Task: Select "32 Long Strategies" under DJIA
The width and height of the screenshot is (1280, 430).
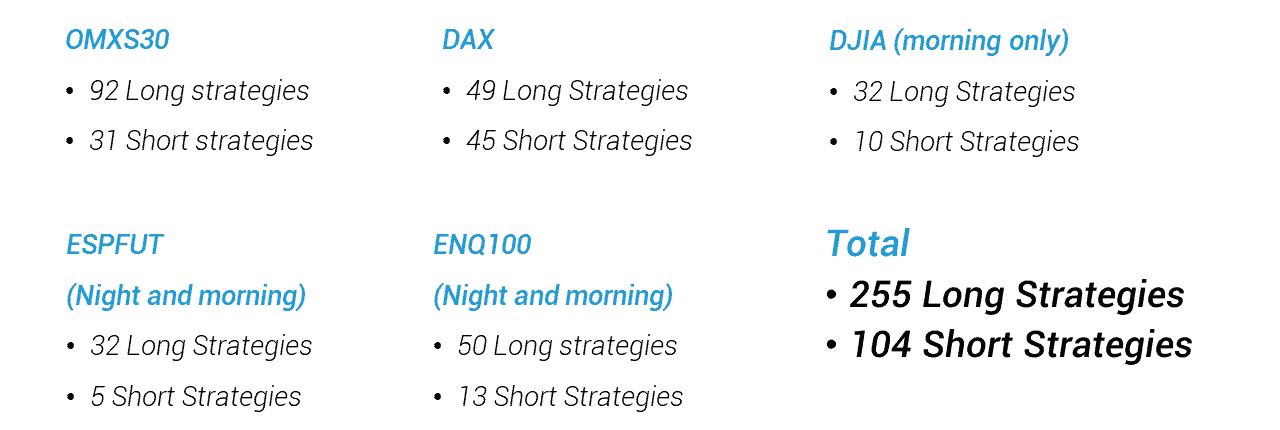Action: click(964, 92)
